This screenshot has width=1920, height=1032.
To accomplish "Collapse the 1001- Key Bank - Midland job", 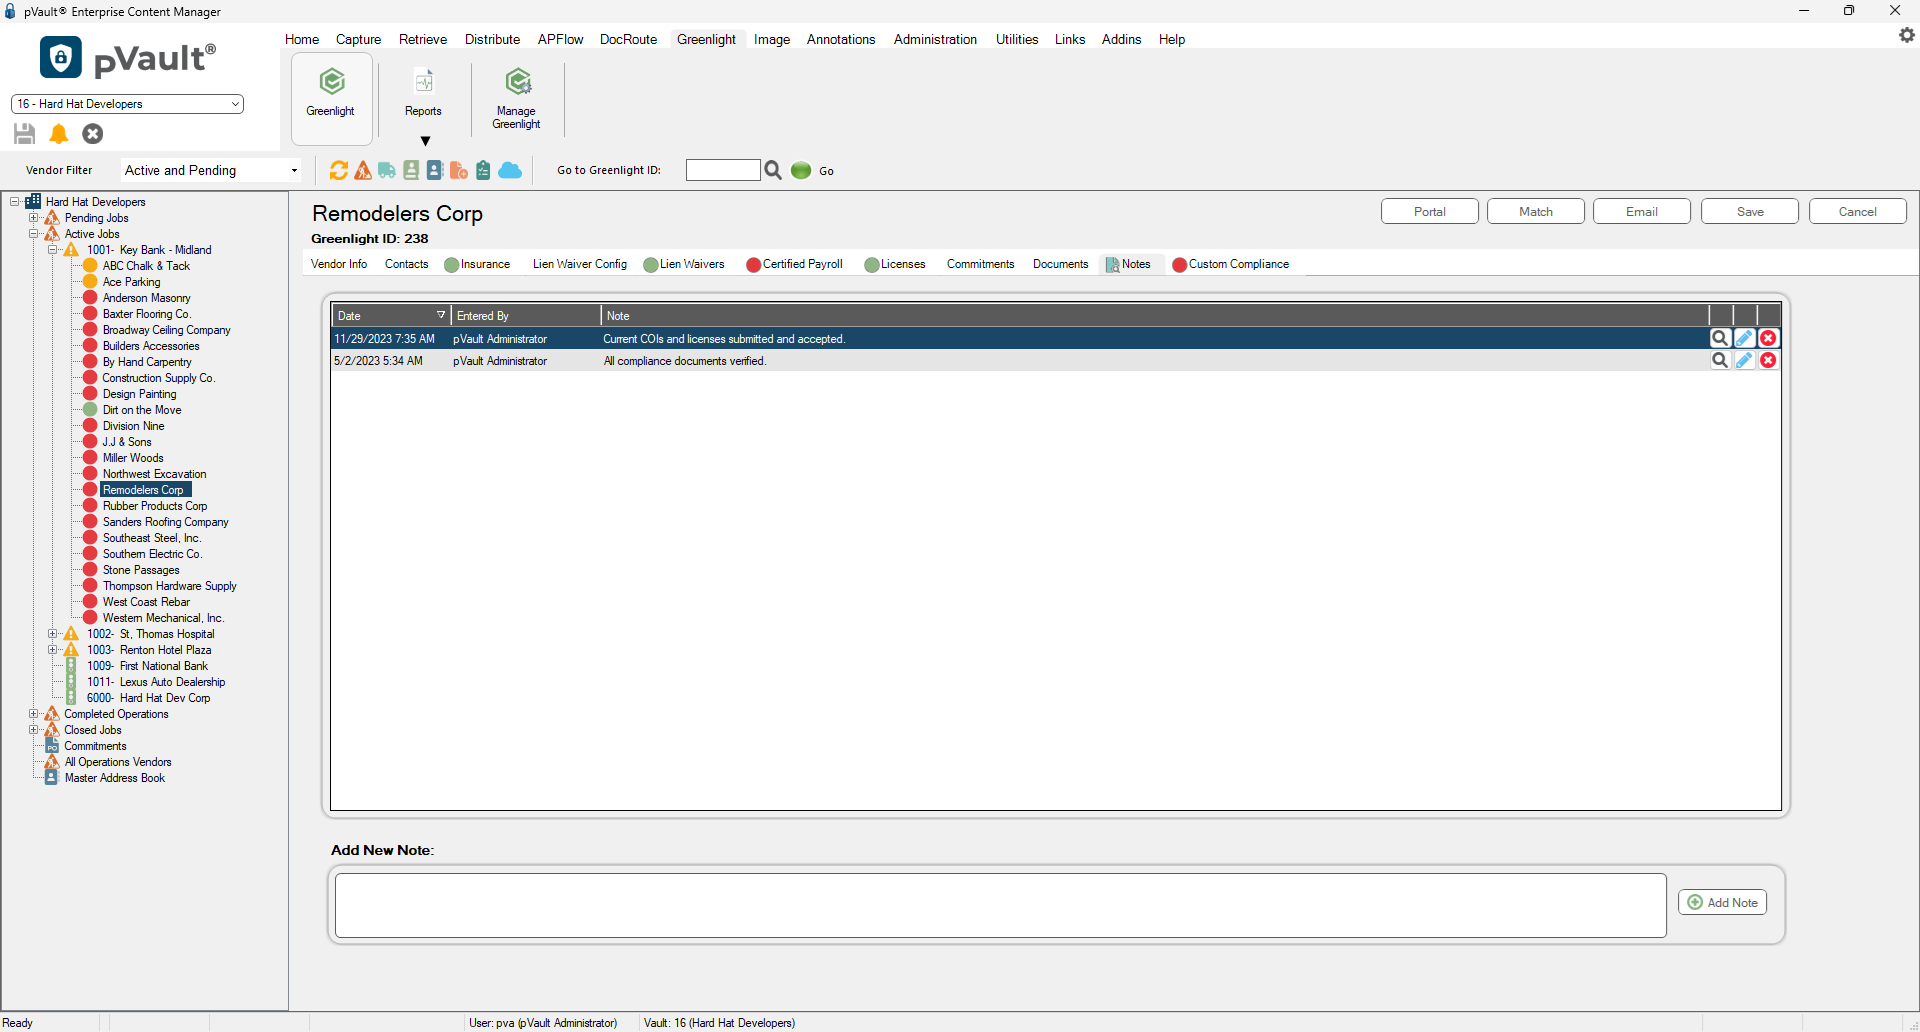I will click(53, 250).
